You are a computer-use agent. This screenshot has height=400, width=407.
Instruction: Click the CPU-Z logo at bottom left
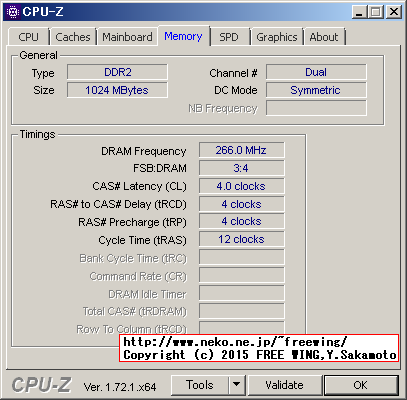point(41,385)
